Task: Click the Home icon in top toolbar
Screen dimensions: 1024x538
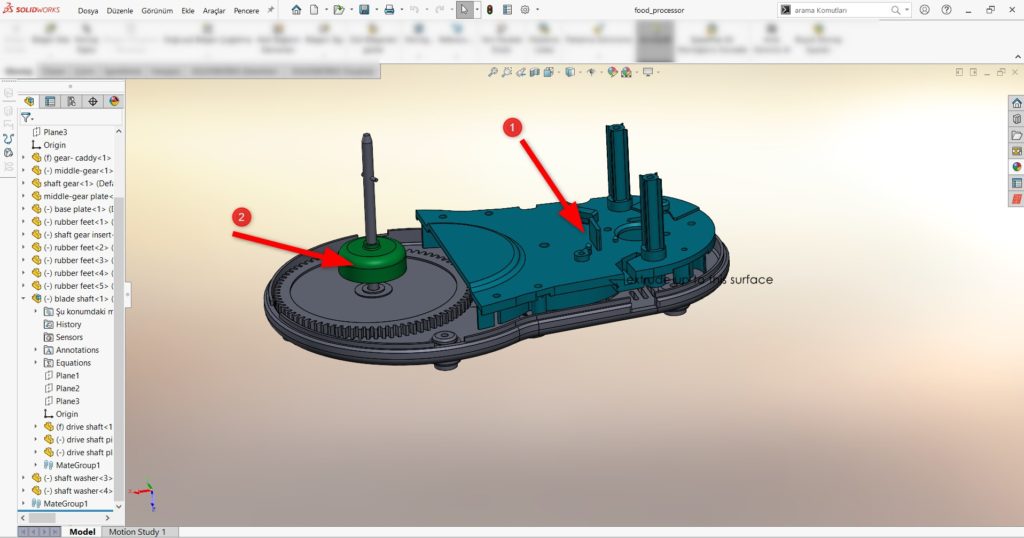Action: click(x=296, y=10)
